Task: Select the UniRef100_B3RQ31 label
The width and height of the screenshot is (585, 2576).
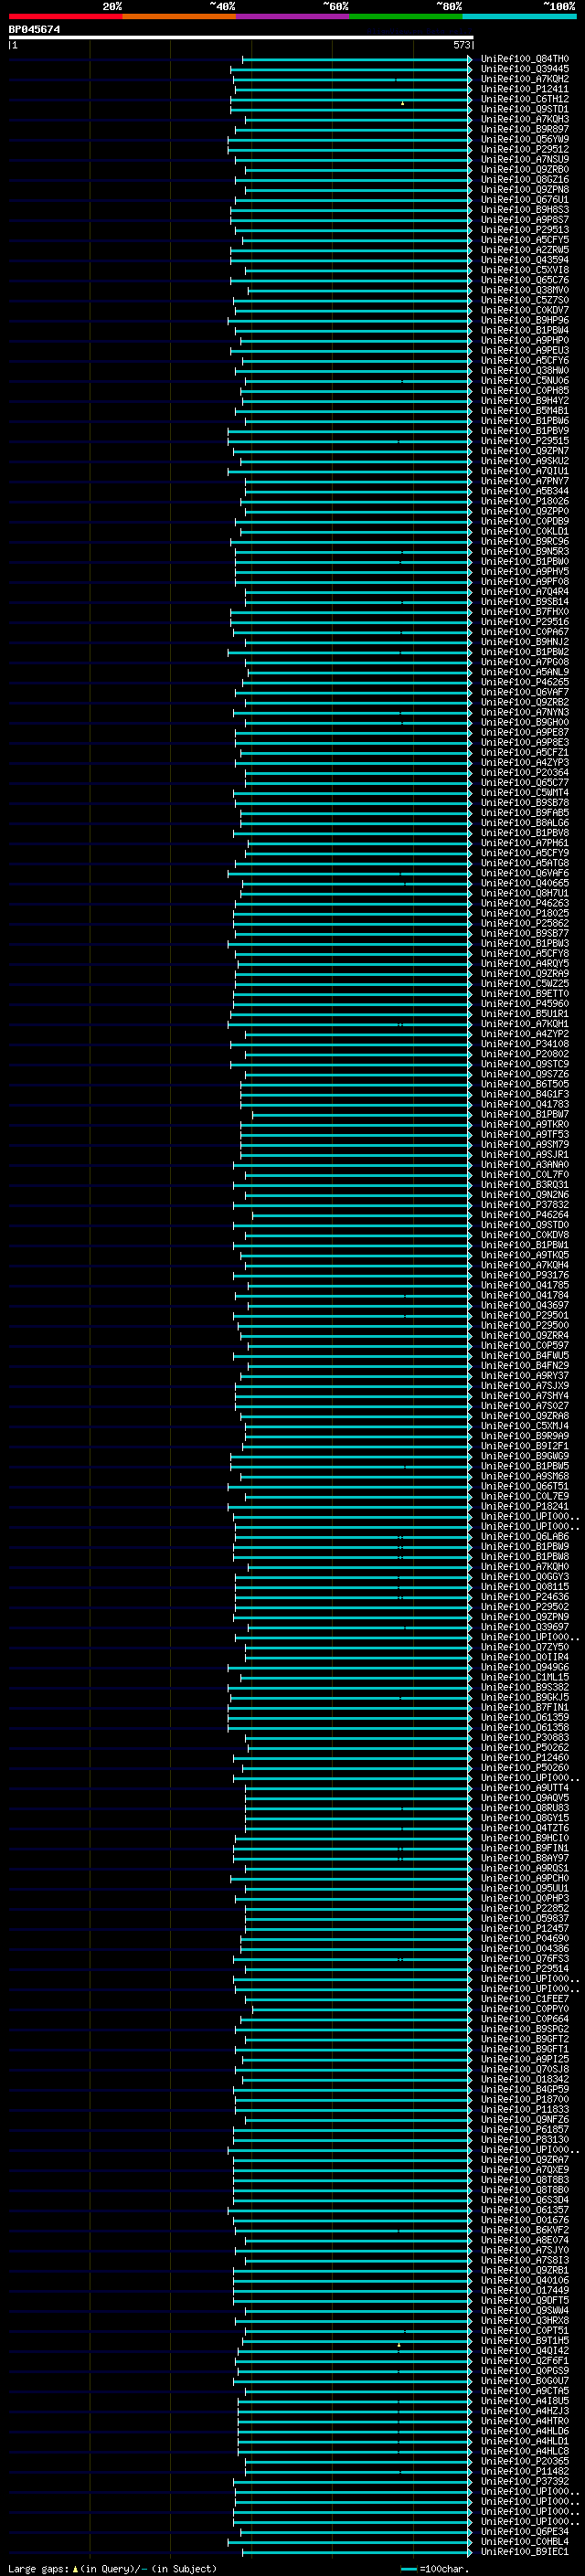Action: coord(525,1185)
